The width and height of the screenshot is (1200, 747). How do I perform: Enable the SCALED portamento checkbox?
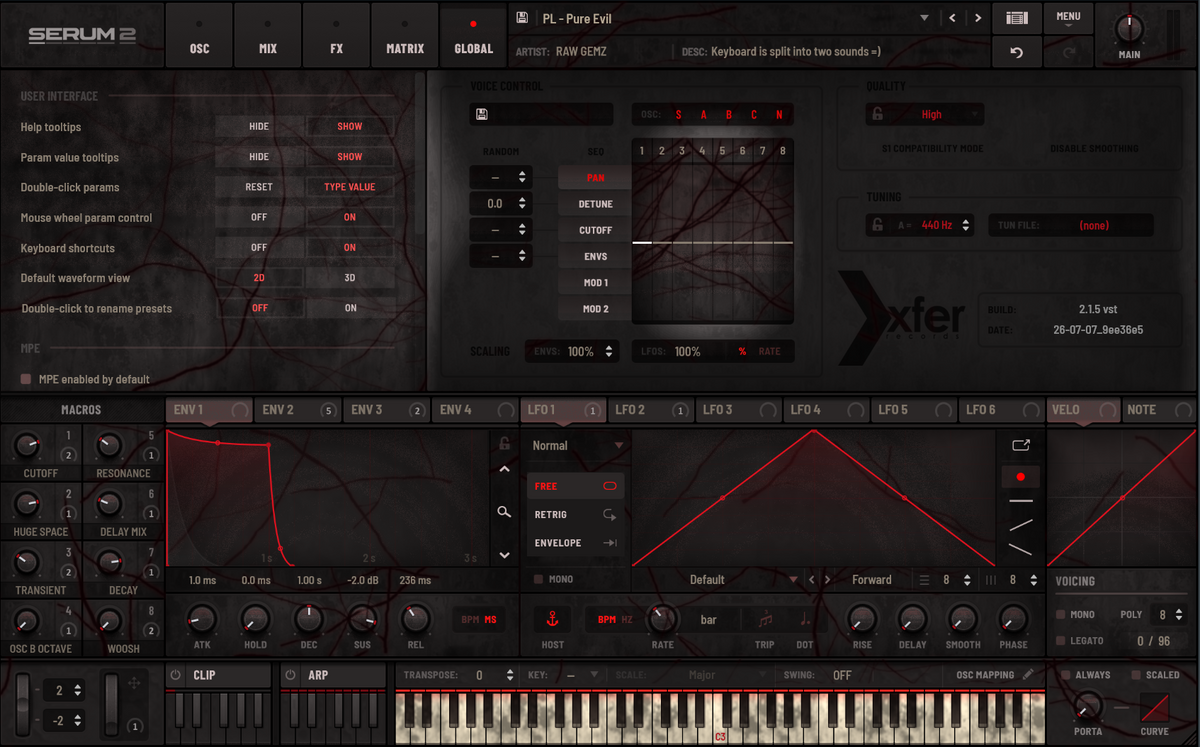pyautogui.click(x=1136, y=675)
